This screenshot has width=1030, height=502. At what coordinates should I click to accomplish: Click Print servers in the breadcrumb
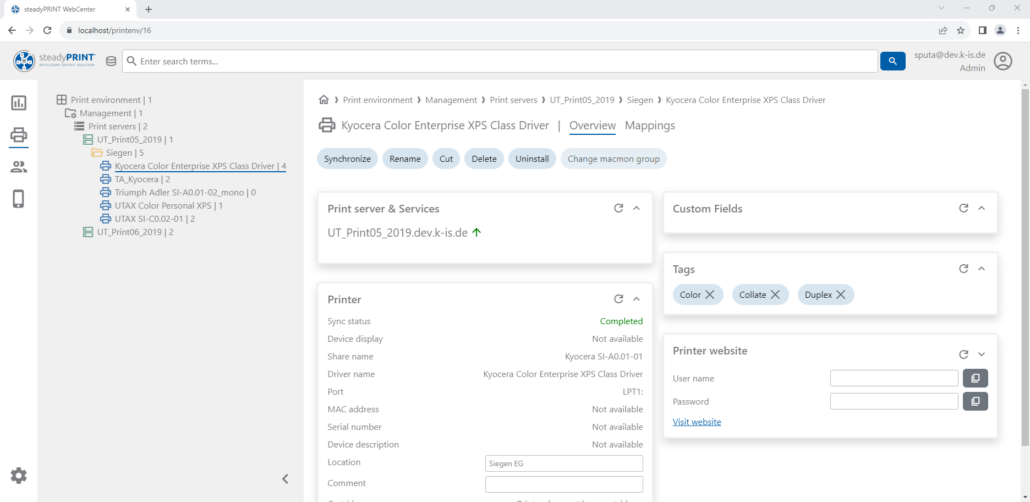(513, 100)
